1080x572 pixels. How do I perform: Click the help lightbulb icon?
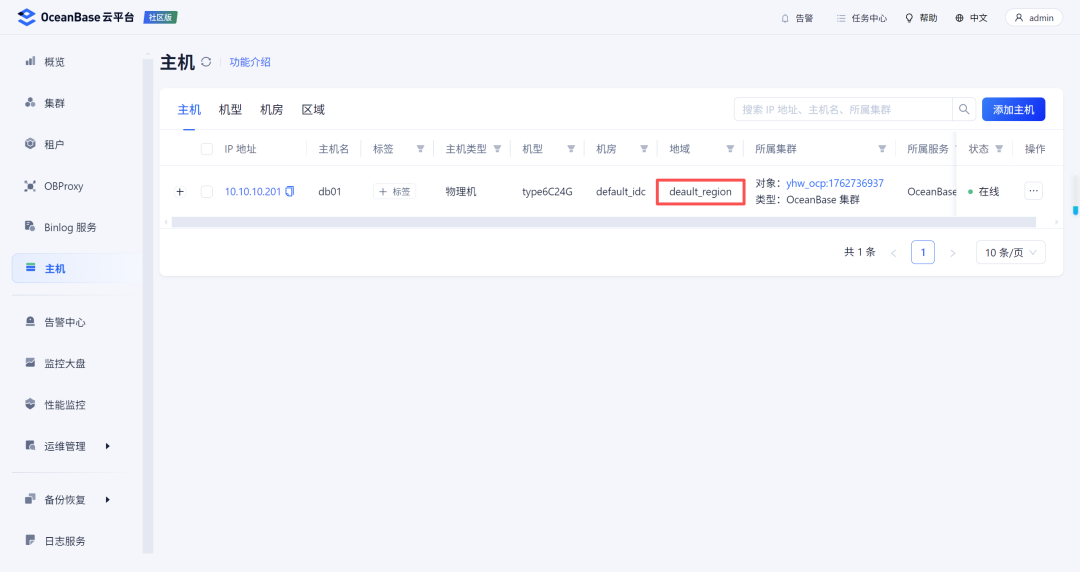[909, 19]
